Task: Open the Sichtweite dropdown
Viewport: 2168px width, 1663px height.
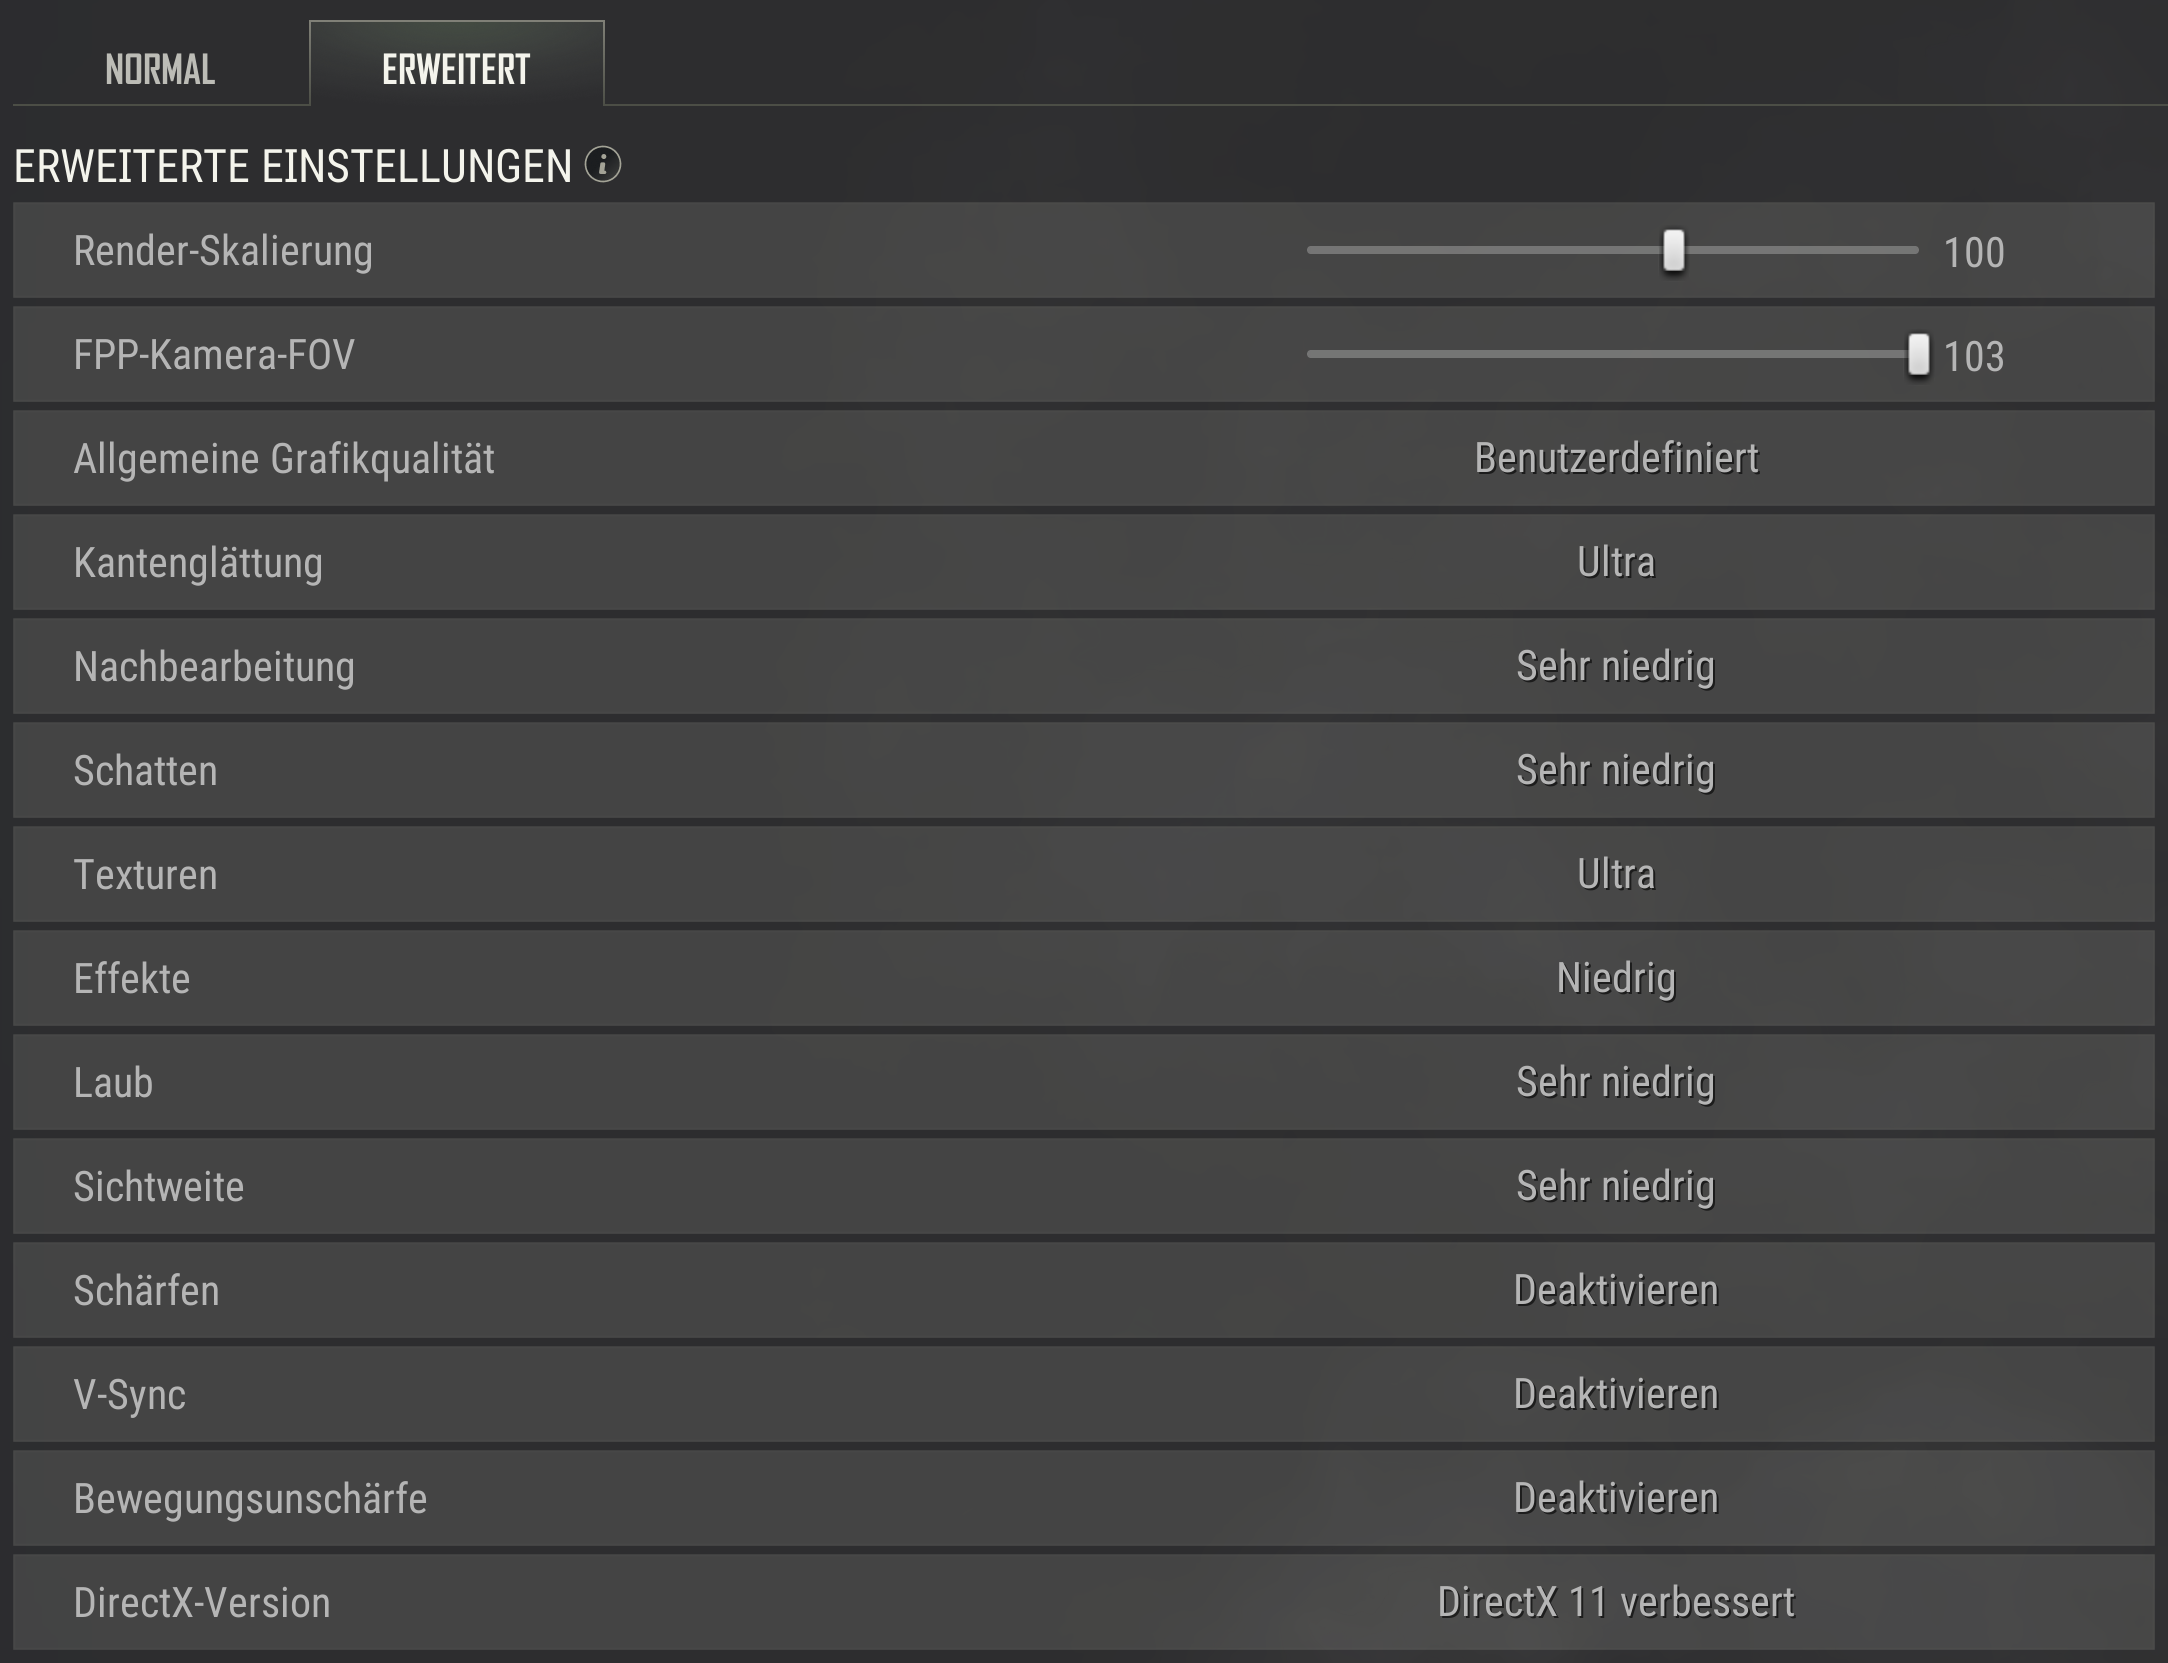Action: (x=1616, y=1186)
